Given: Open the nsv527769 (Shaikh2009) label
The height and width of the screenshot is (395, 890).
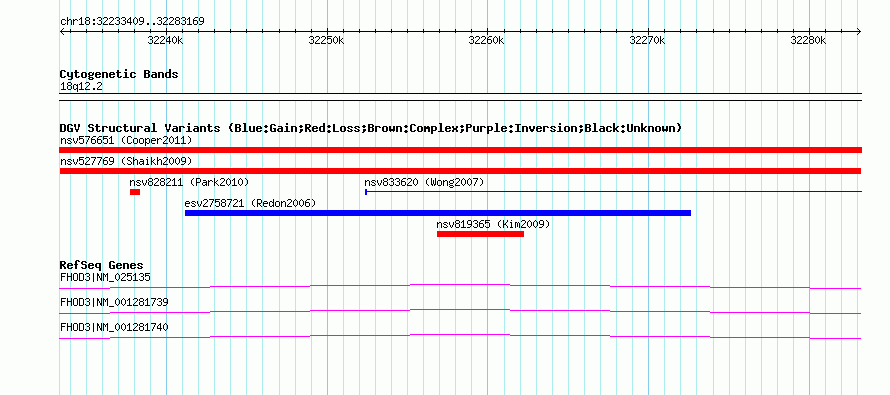Looking at the screenshot, I should (126, 161).
